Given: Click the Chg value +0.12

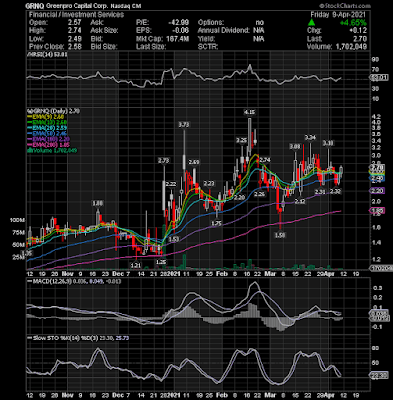Looking at the screenshot, I should click(x=358, y=31).
